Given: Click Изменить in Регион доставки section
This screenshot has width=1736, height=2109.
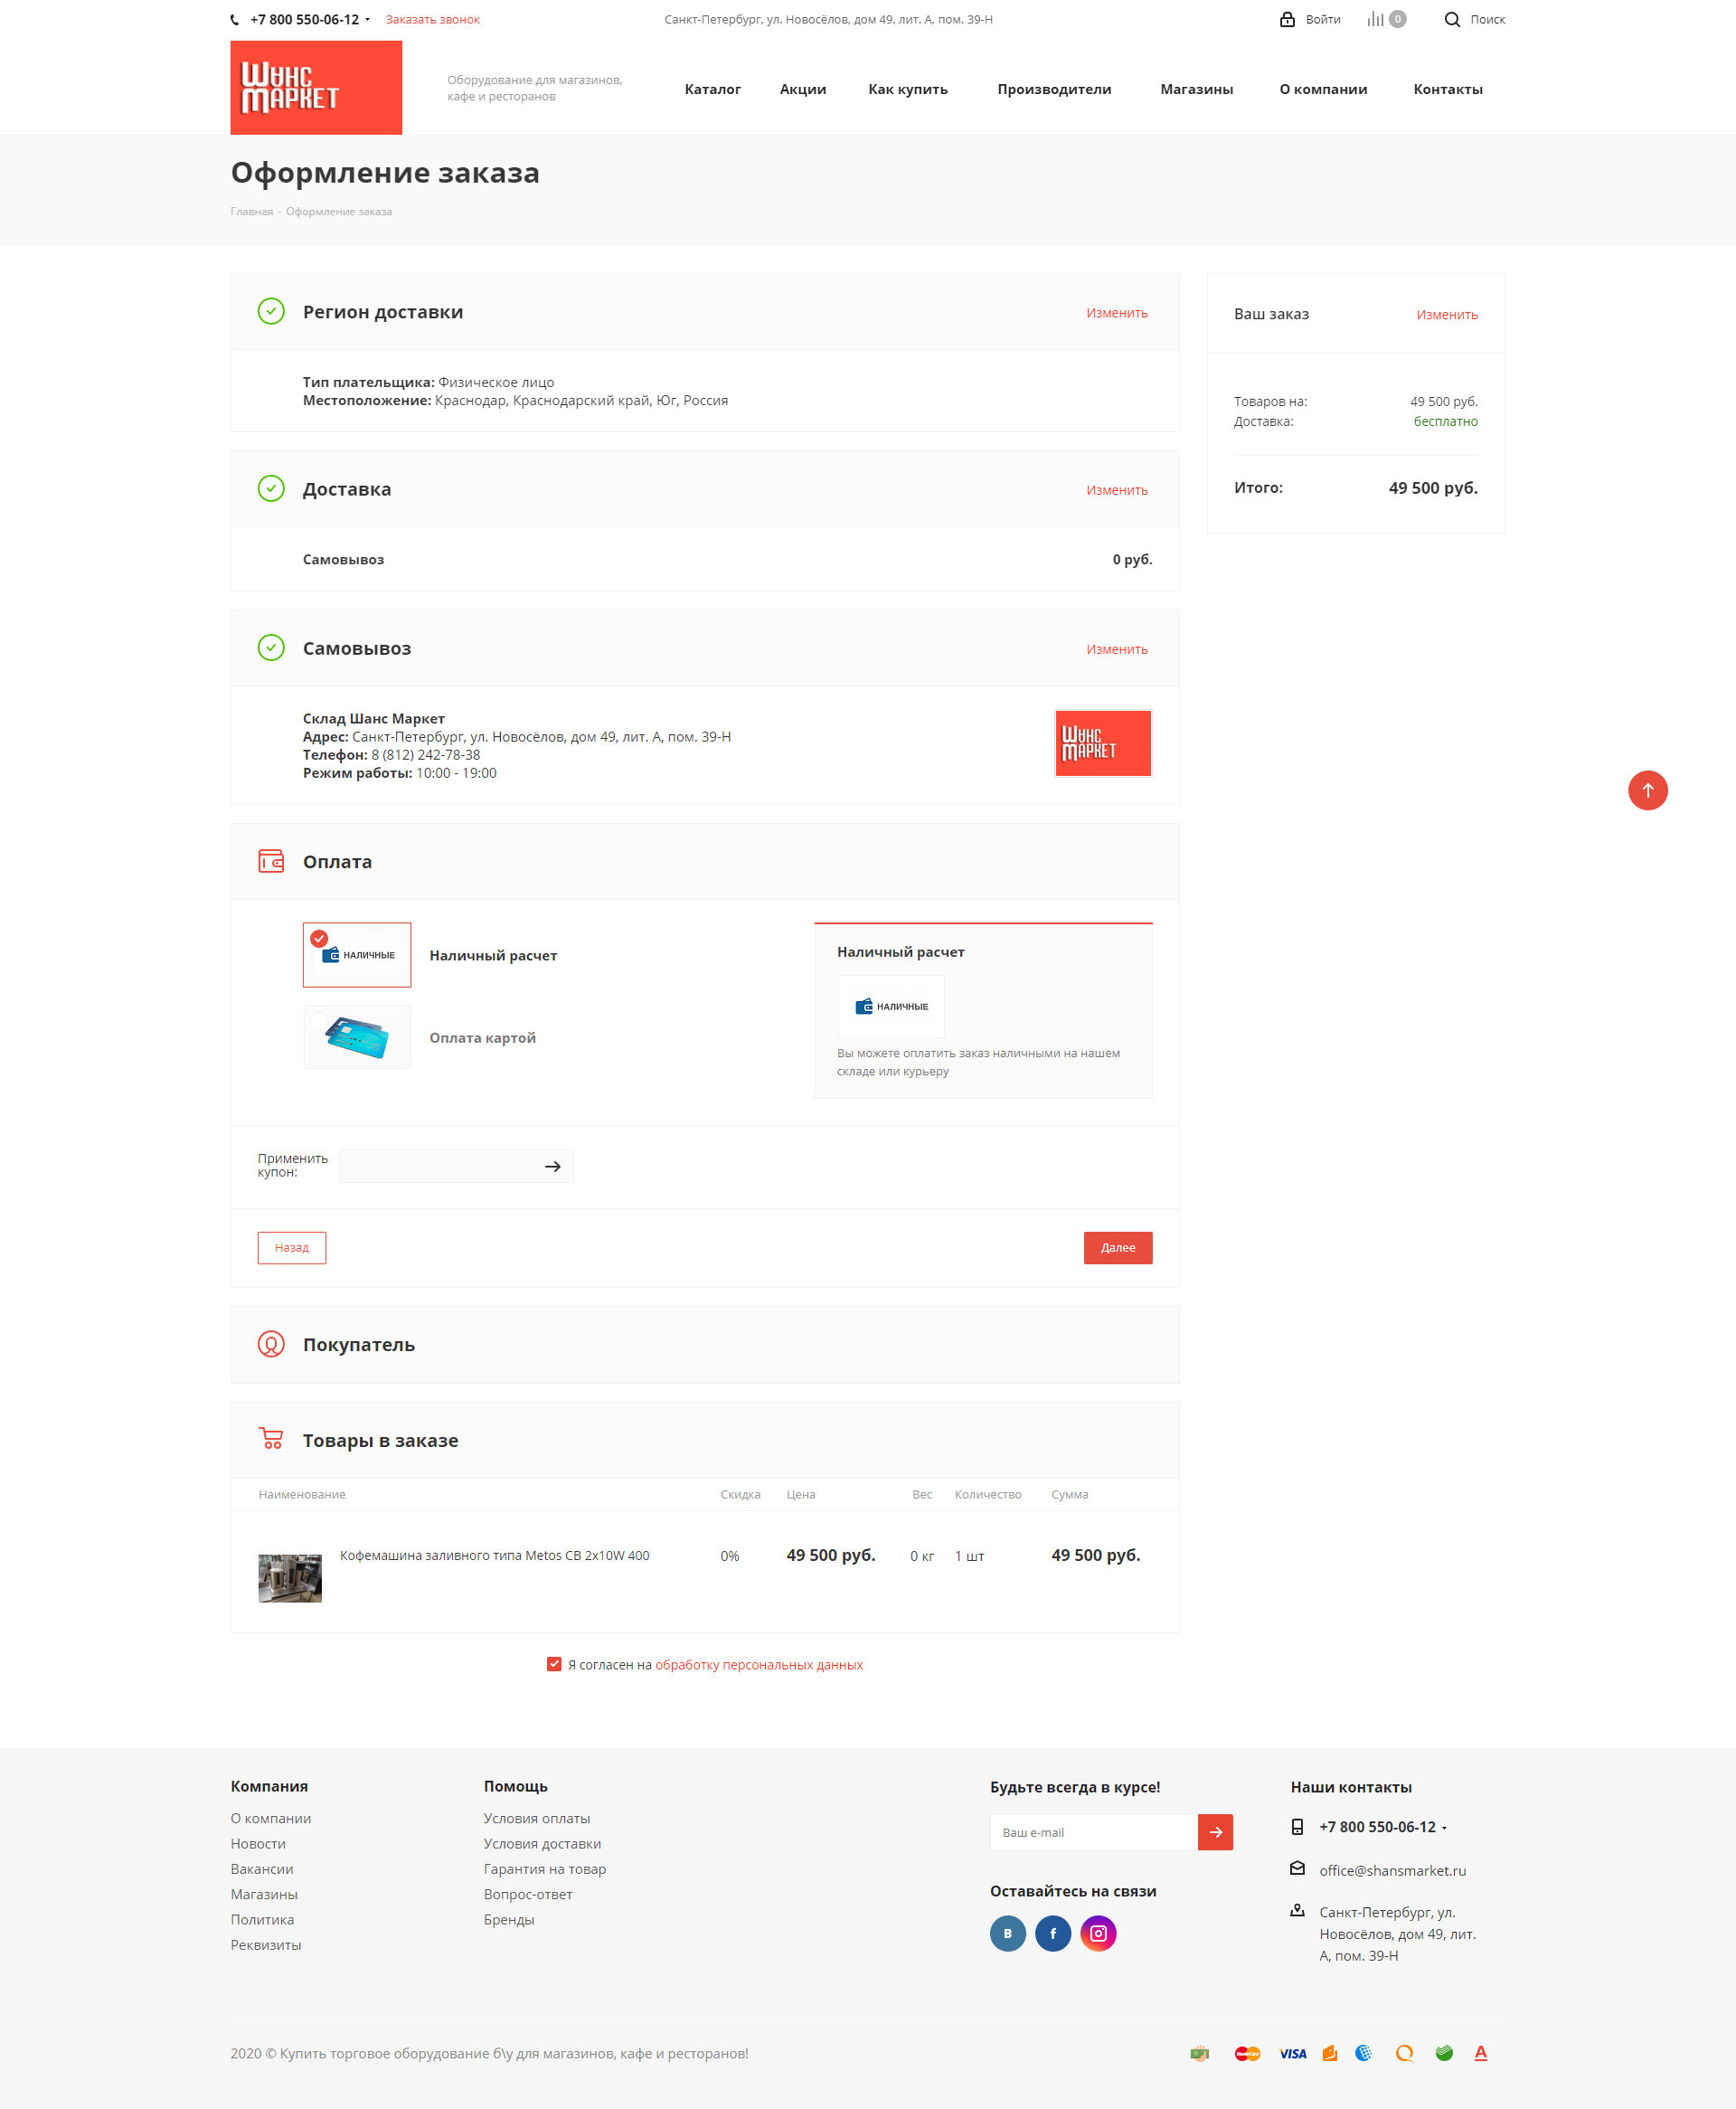Looking at the screenshot, I should tap(1117, 313).
